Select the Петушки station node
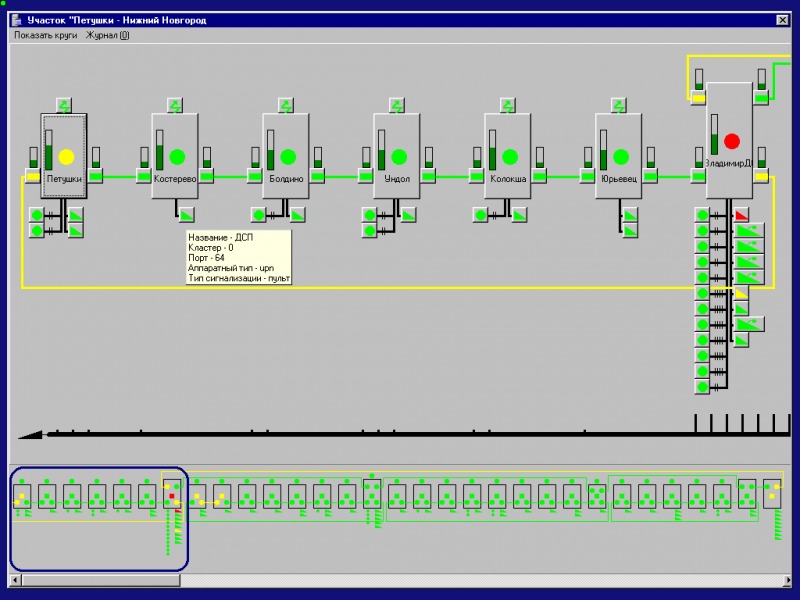 (65, 156)
